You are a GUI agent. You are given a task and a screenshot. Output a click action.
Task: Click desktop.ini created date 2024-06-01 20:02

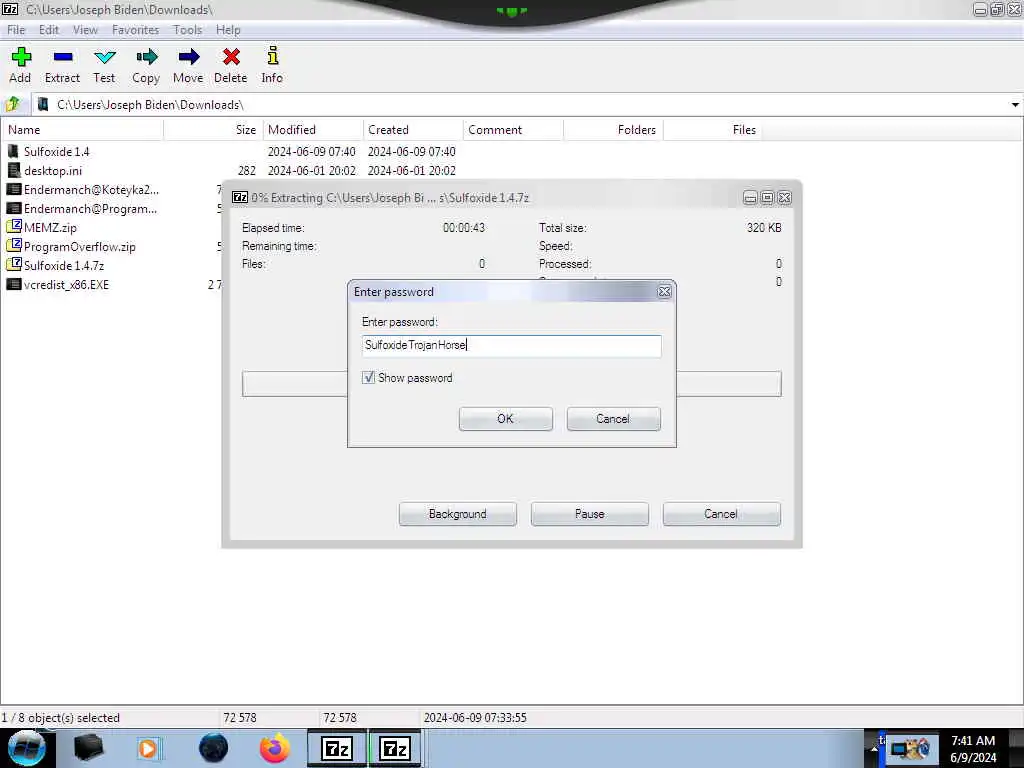pos(411,170)
